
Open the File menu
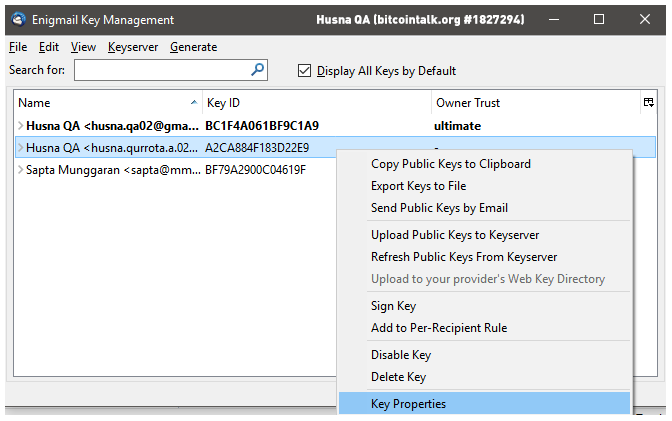point(18,47)
